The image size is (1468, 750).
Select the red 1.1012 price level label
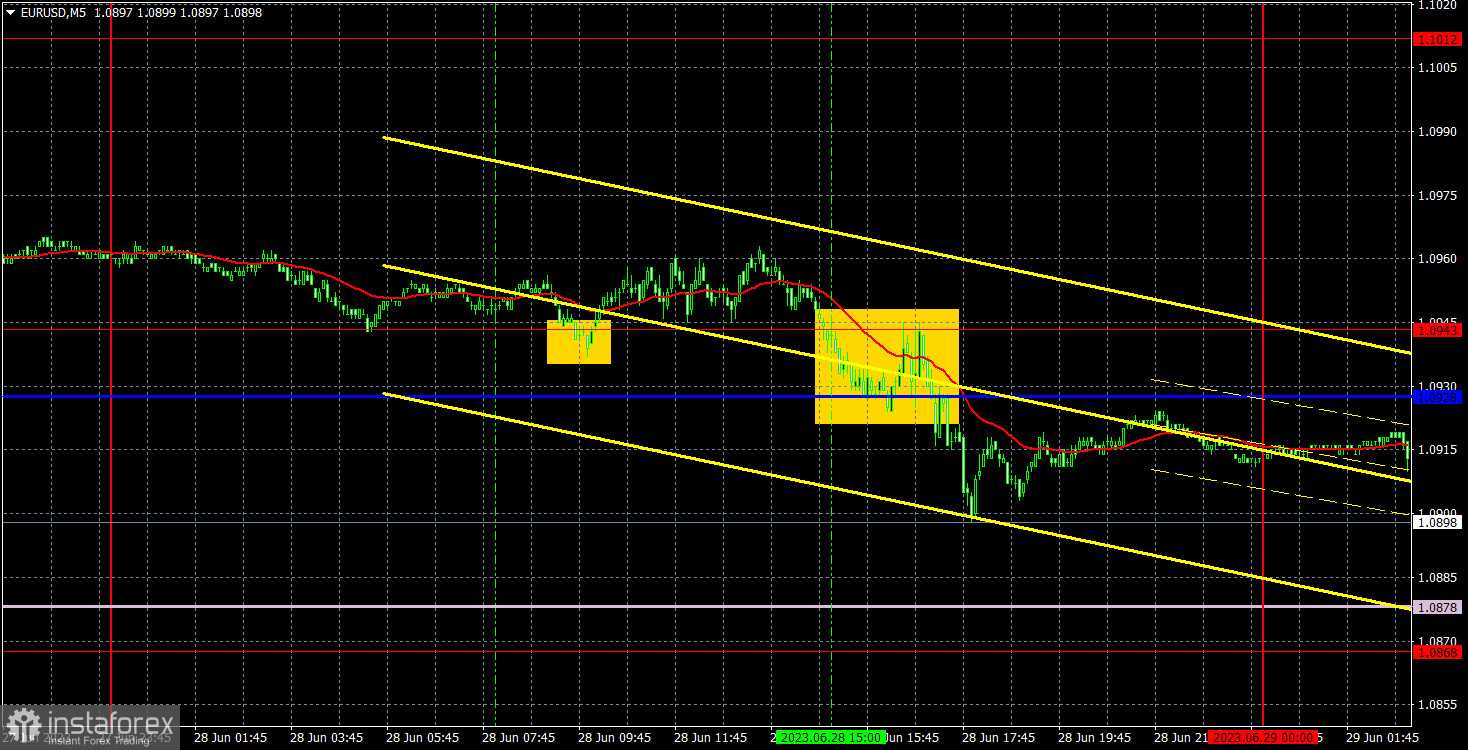pos(1438,39)
